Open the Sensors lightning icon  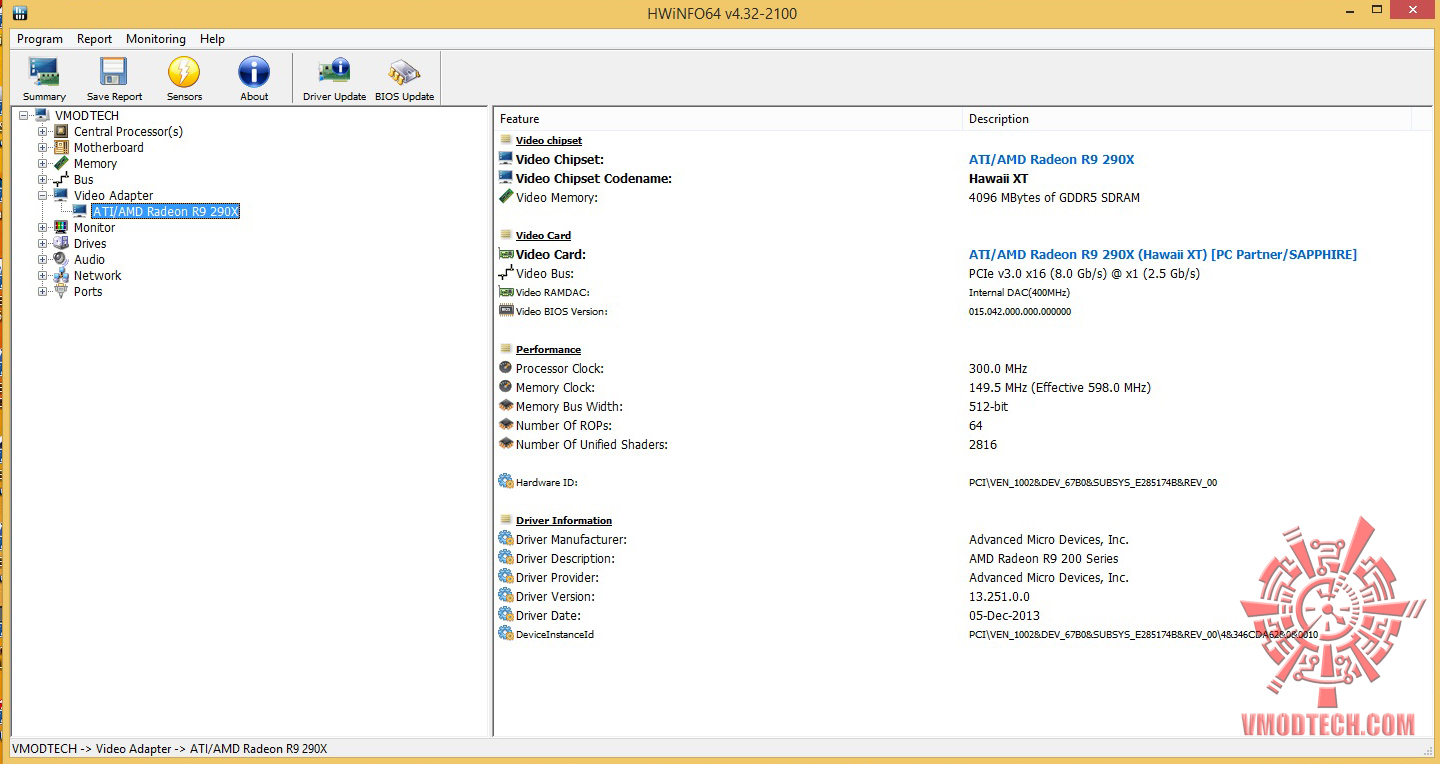click(x=184, y=72)
